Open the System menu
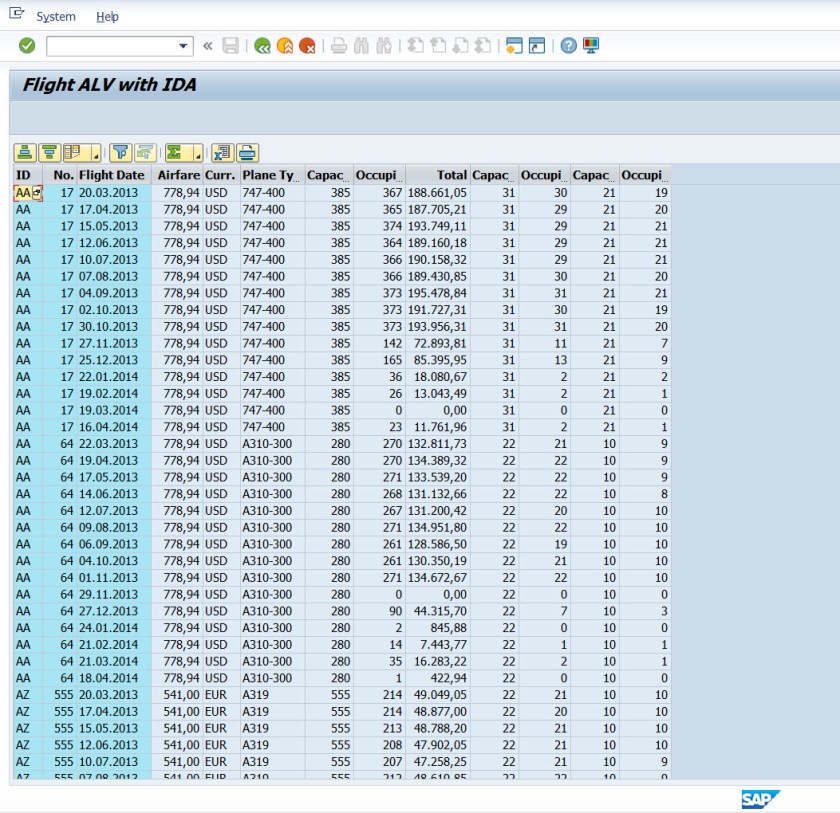The height and width of the screenshot is (813, 840). (x=55, y=17)
